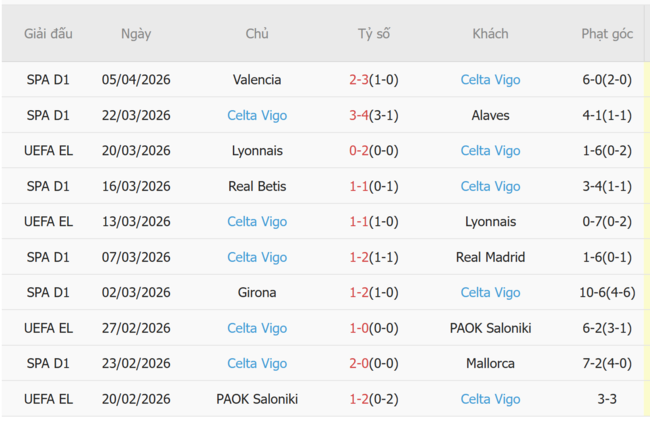Click the Real Betis team name
Viewport: 650px width, 426px height.
(257, 186)
